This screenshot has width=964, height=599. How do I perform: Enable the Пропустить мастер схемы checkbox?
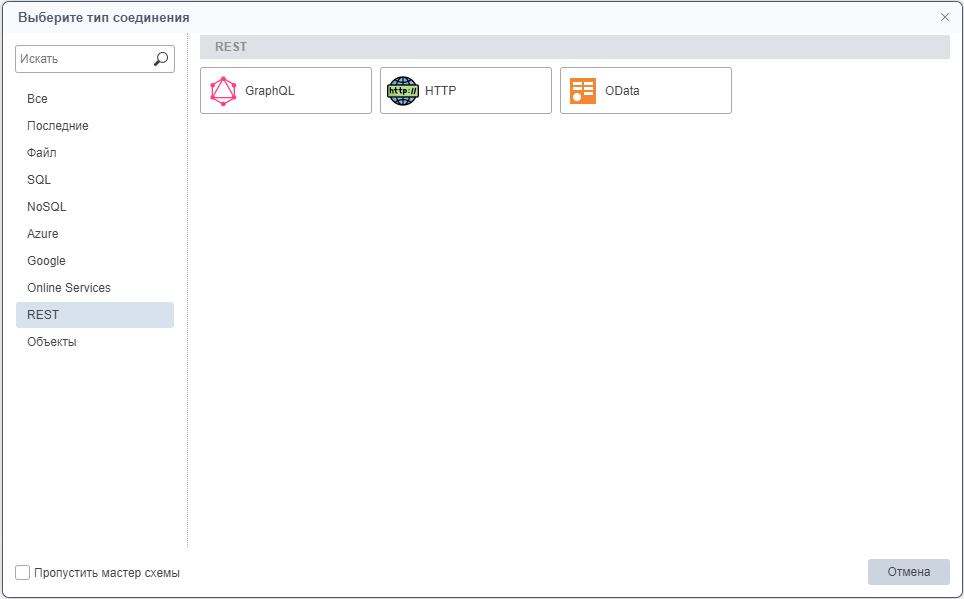click(23, 573)
